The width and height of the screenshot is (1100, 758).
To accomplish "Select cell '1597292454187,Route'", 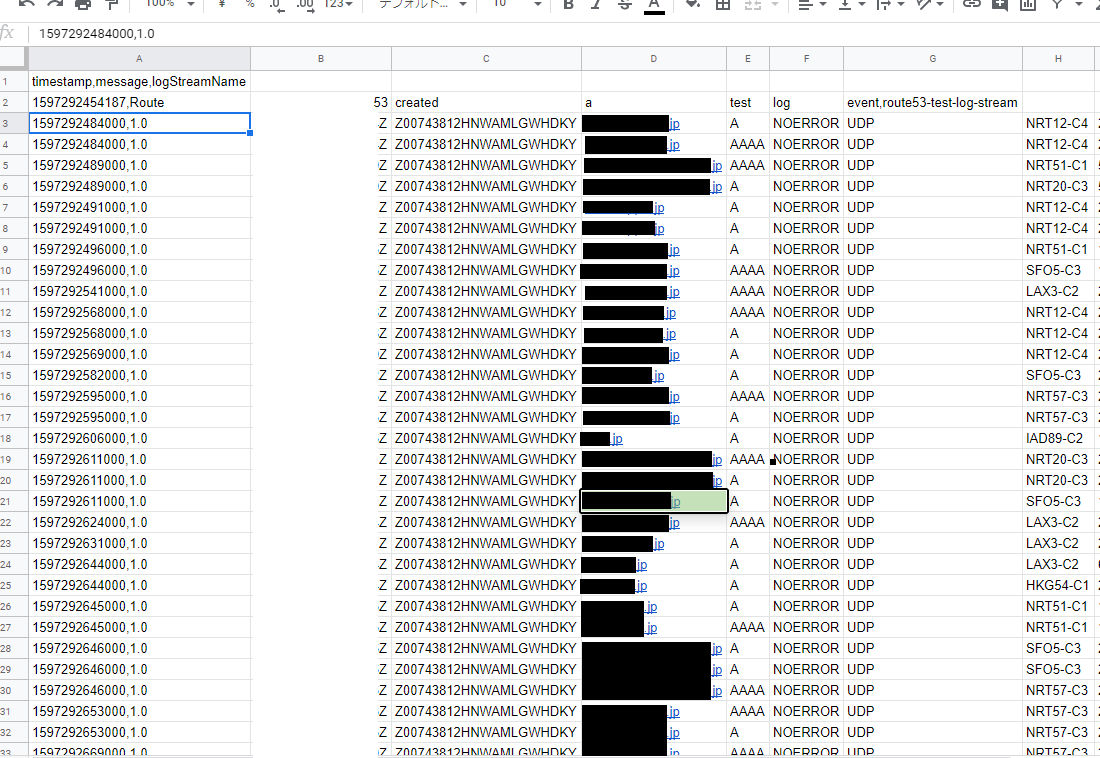I will pos(139,102).
